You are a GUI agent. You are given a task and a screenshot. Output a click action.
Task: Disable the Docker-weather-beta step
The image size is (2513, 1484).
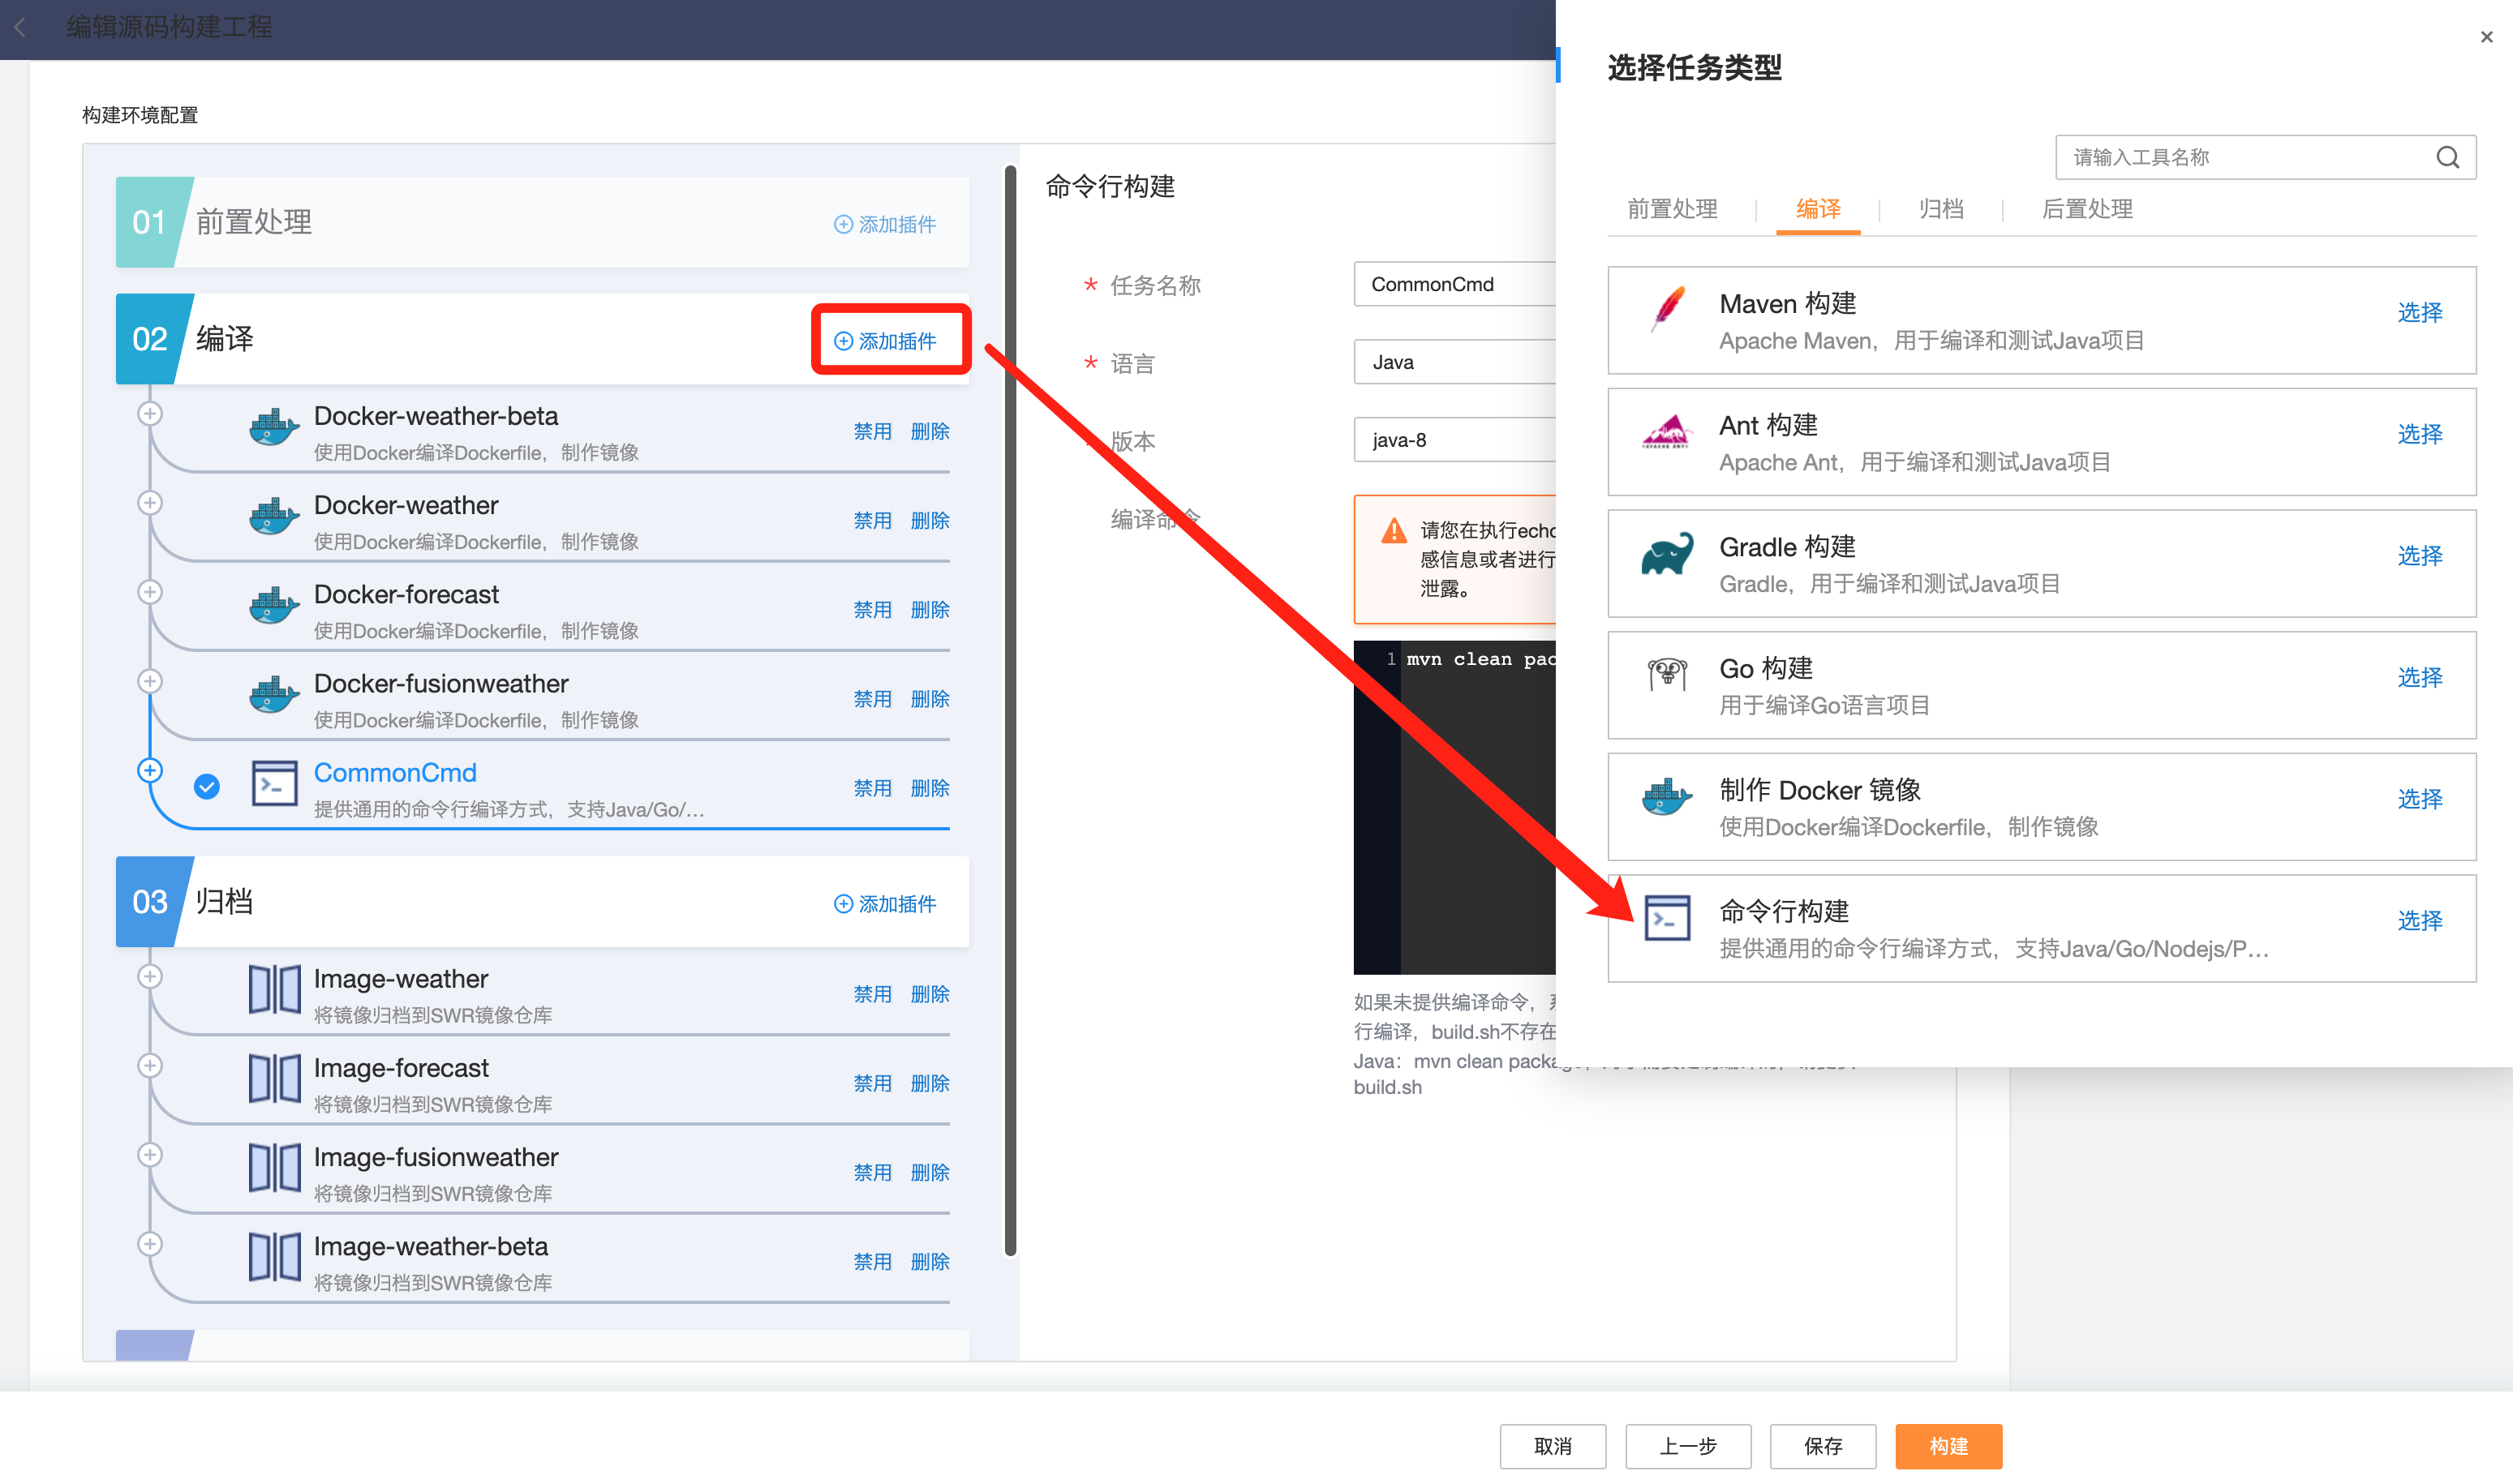[x=872, y=431]
